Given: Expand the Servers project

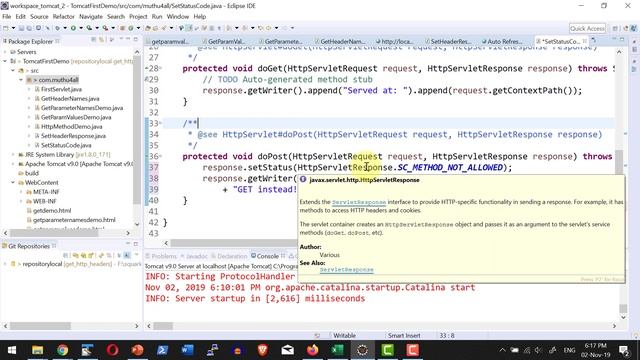Looking at the screenshot, I should [5, 52].
